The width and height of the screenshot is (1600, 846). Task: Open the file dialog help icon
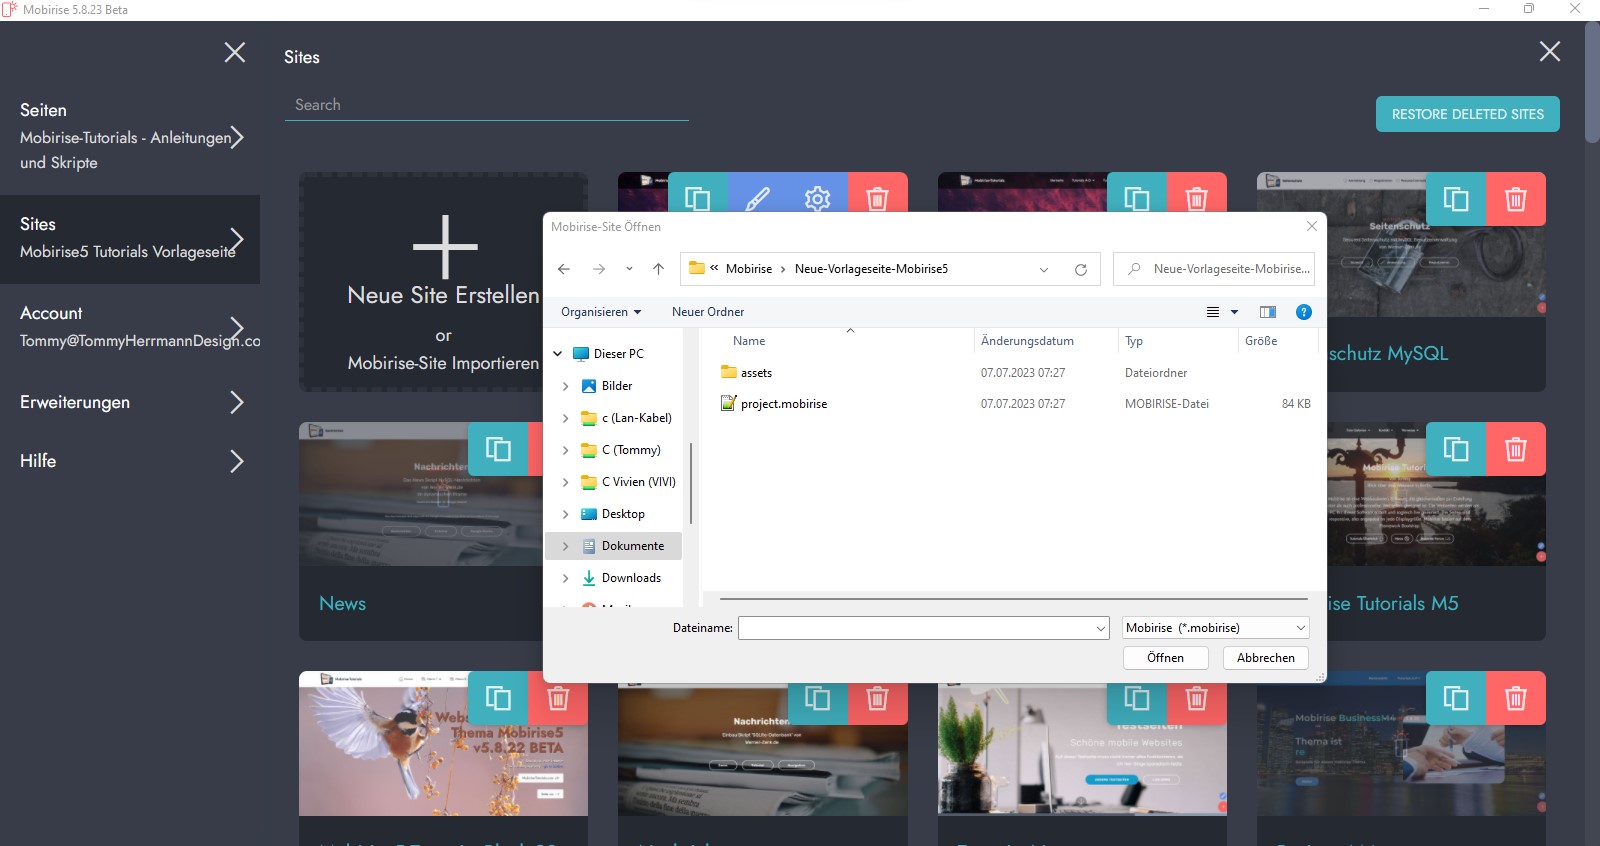[1304, 312]
